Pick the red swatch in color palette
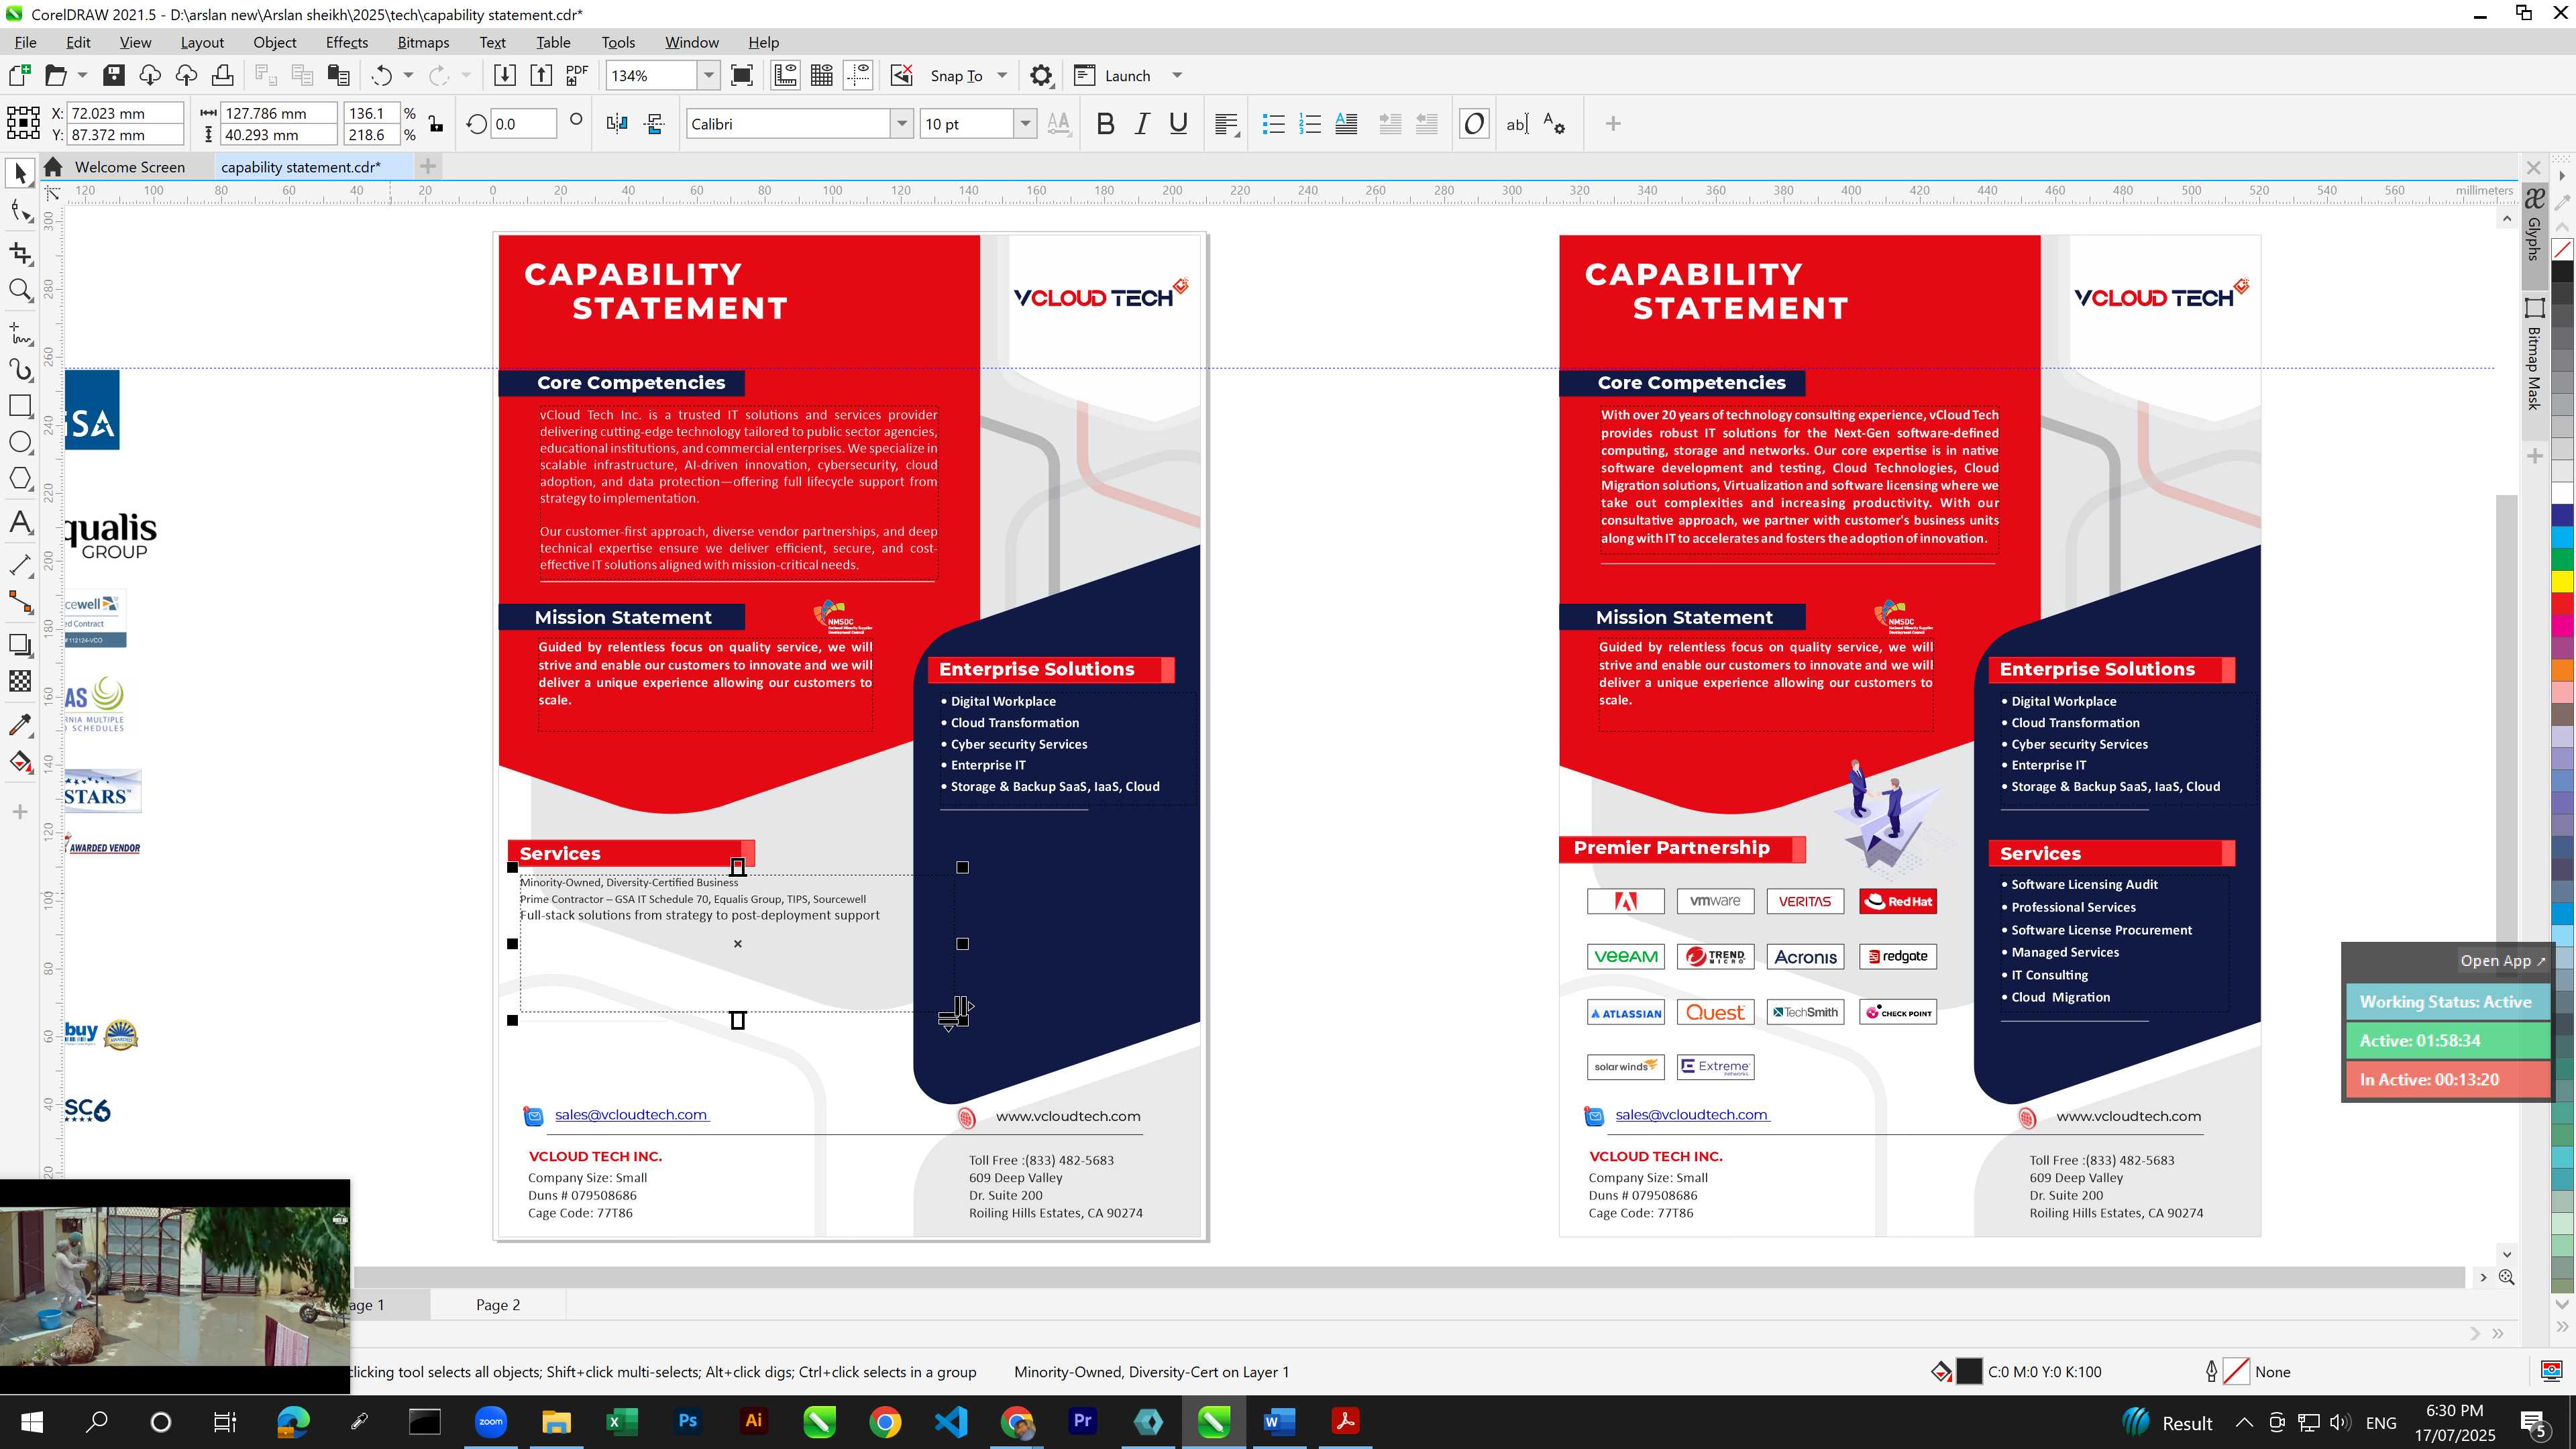 [x=2563, y=604]
